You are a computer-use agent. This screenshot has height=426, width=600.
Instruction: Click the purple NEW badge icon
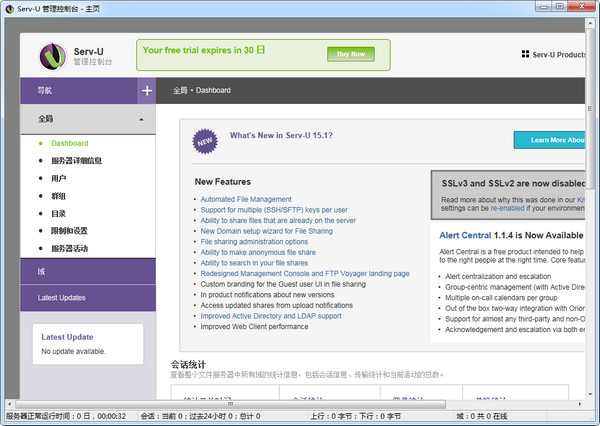pos(205,141)
